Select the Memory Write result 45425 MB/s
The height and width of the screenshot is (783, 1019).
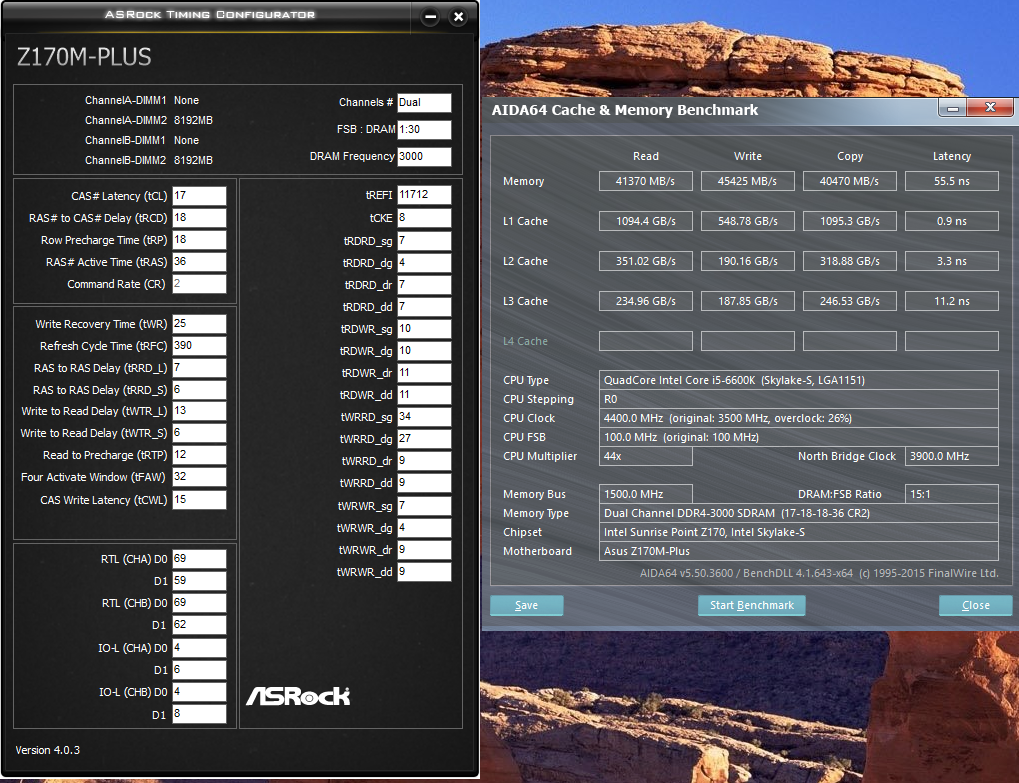(x=748, y=181)
